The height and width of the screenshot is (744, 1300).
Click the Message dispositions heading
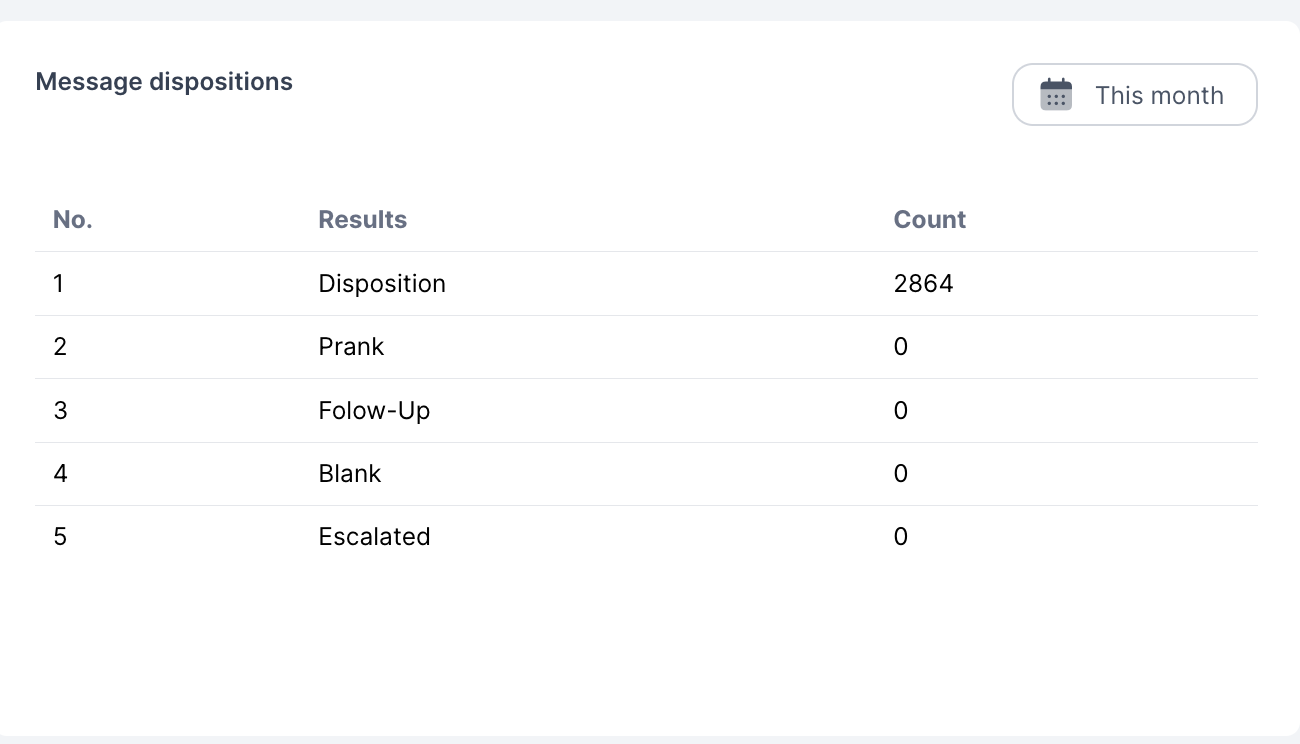(164, 82)
